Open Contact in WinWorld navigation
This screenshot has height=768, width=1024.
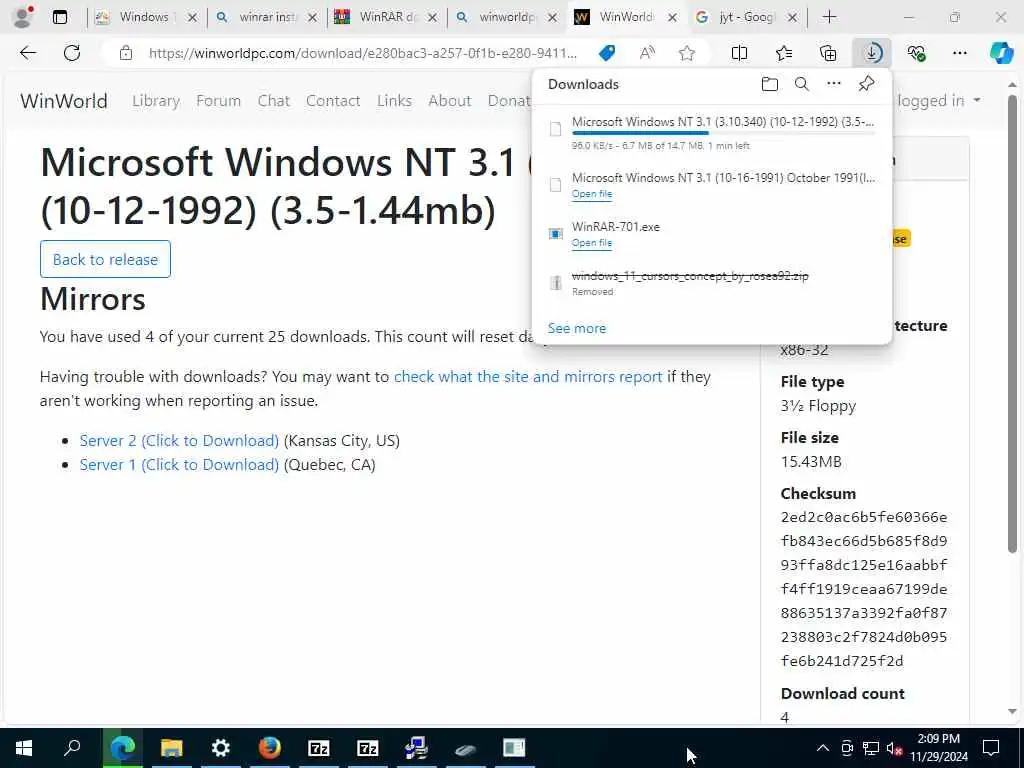333,101
